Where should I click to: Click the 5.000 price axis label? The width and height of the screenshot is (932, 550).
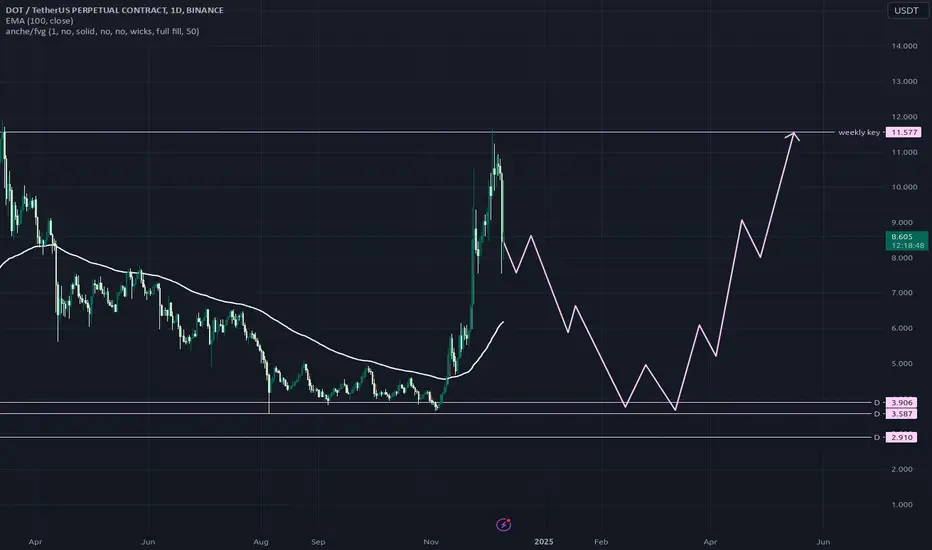click(902, 364)
